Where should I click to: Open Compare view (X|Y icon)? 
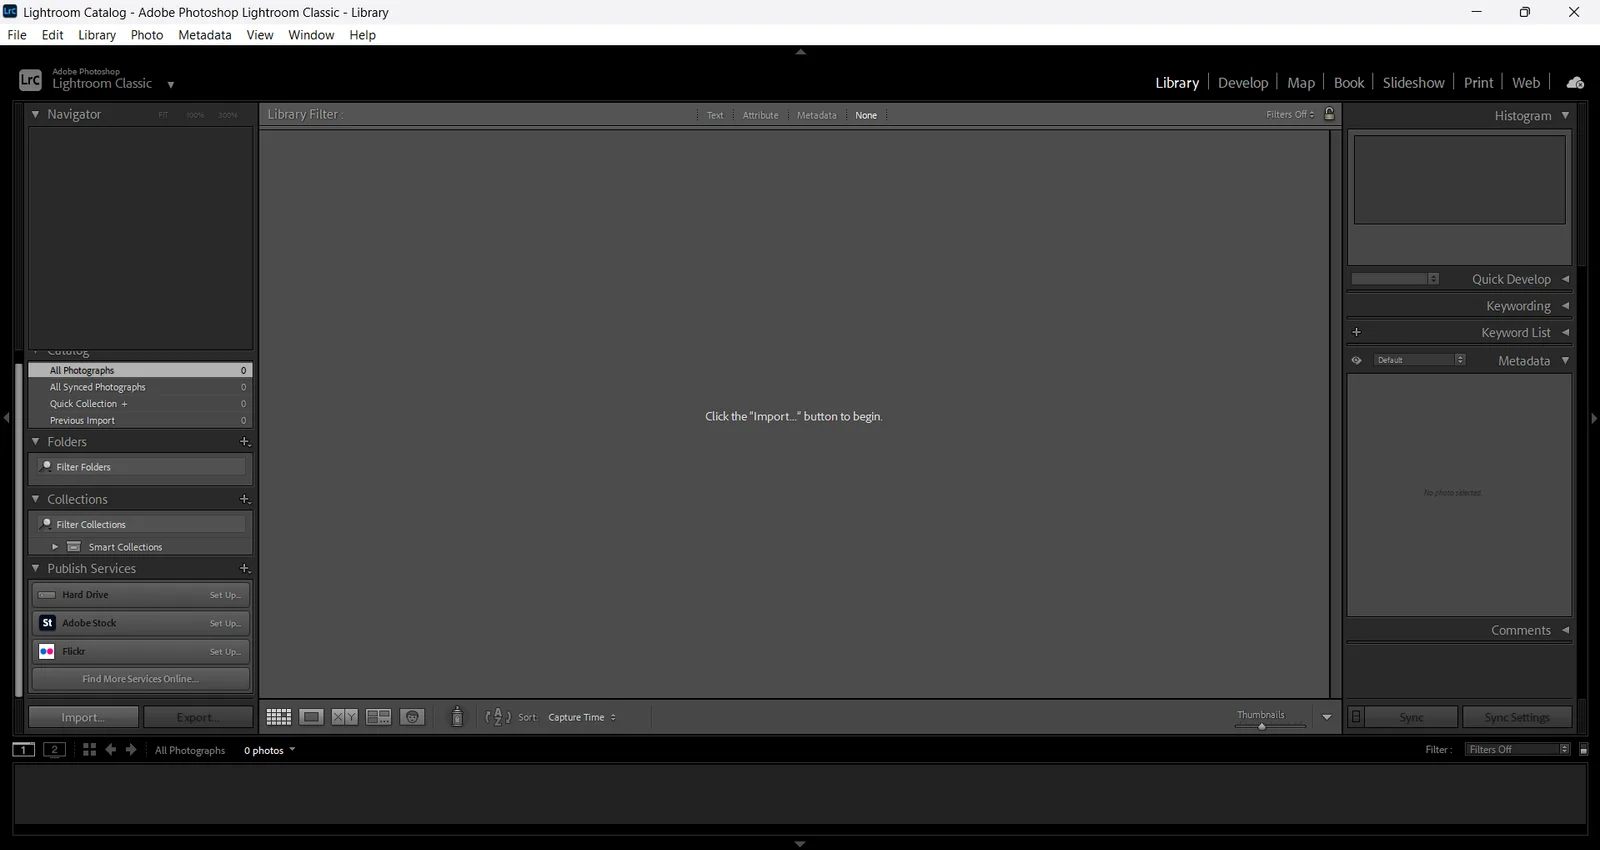pyautogui.click(x=345, y=717)
